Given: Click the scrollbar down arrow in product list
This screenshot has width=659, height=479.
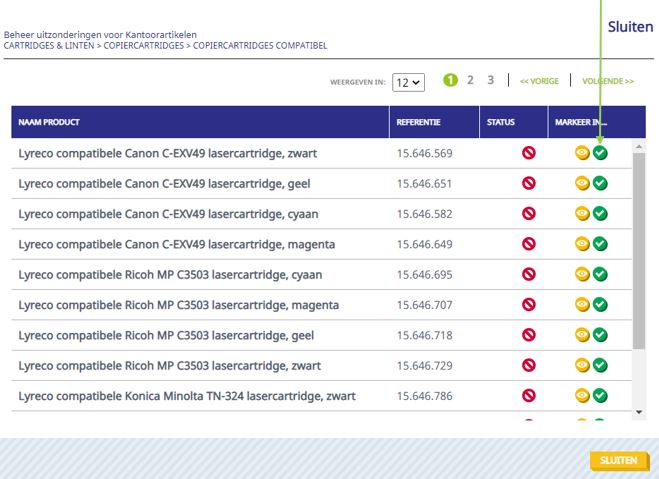Looking at the screenshot, I should click(640, 412).
